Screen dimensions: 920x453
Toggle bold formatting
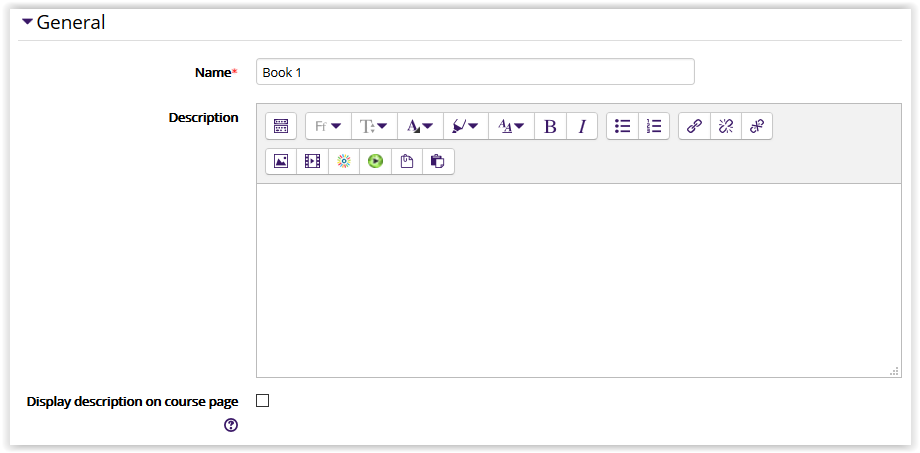point(550,126)
